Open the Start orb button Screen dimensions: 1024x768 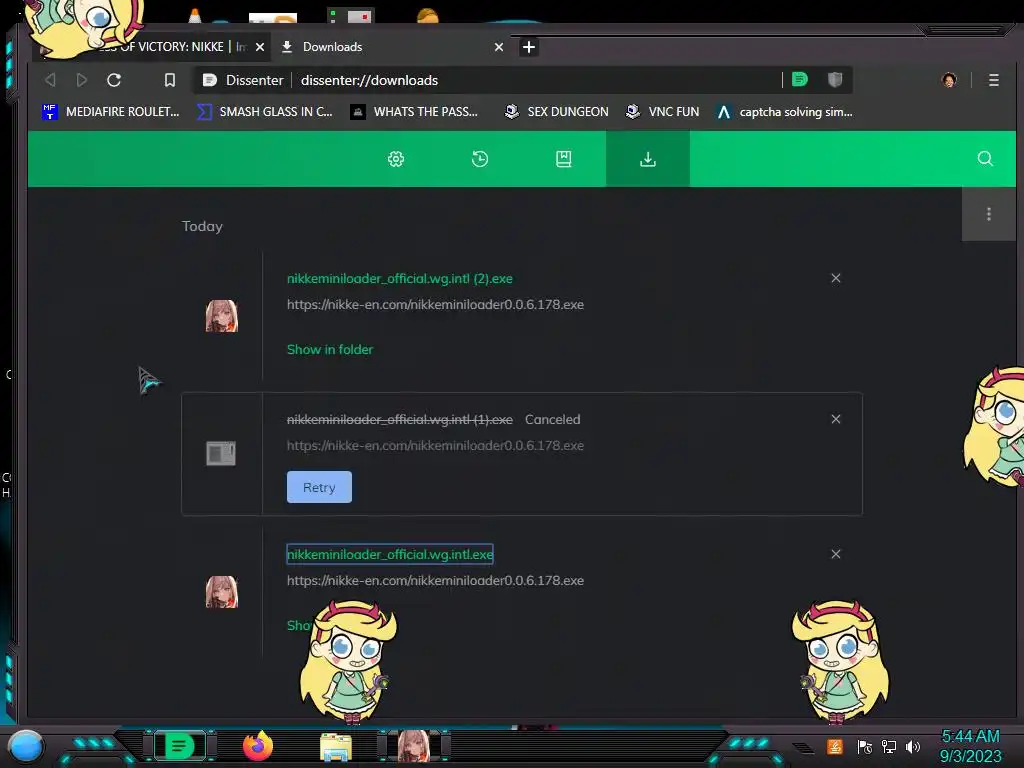pyautogui.click(x=26, y=746)
